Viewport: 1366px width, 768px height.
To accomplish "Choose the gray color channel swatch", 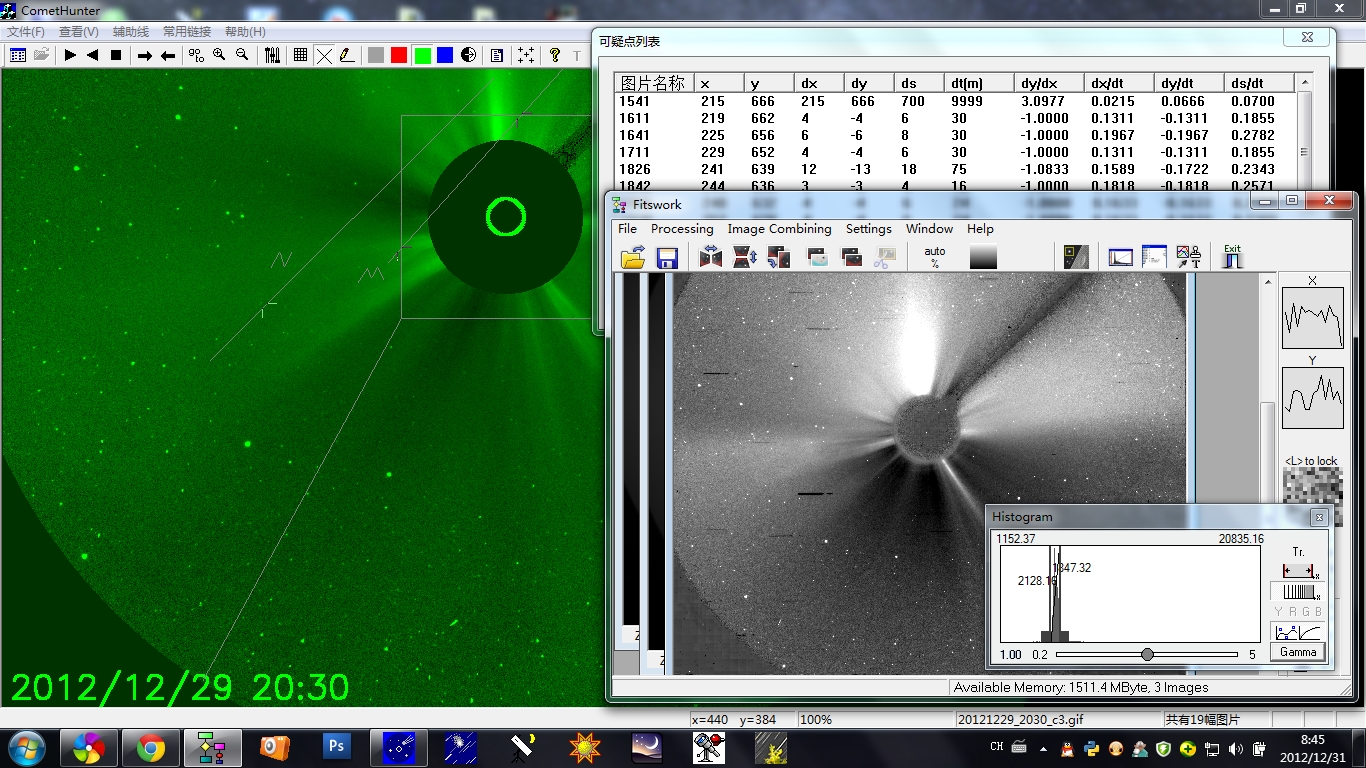I will [376, 55].
